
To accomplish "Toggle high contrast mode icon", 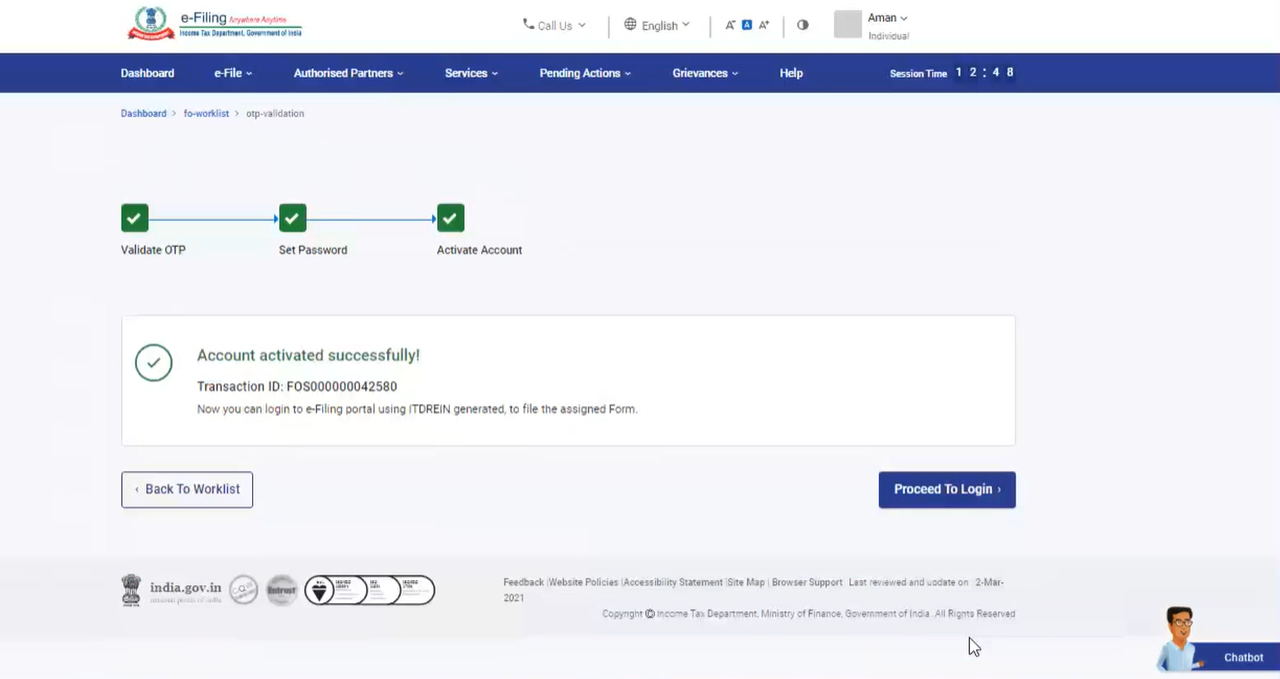I will click(x=802, y=25).
